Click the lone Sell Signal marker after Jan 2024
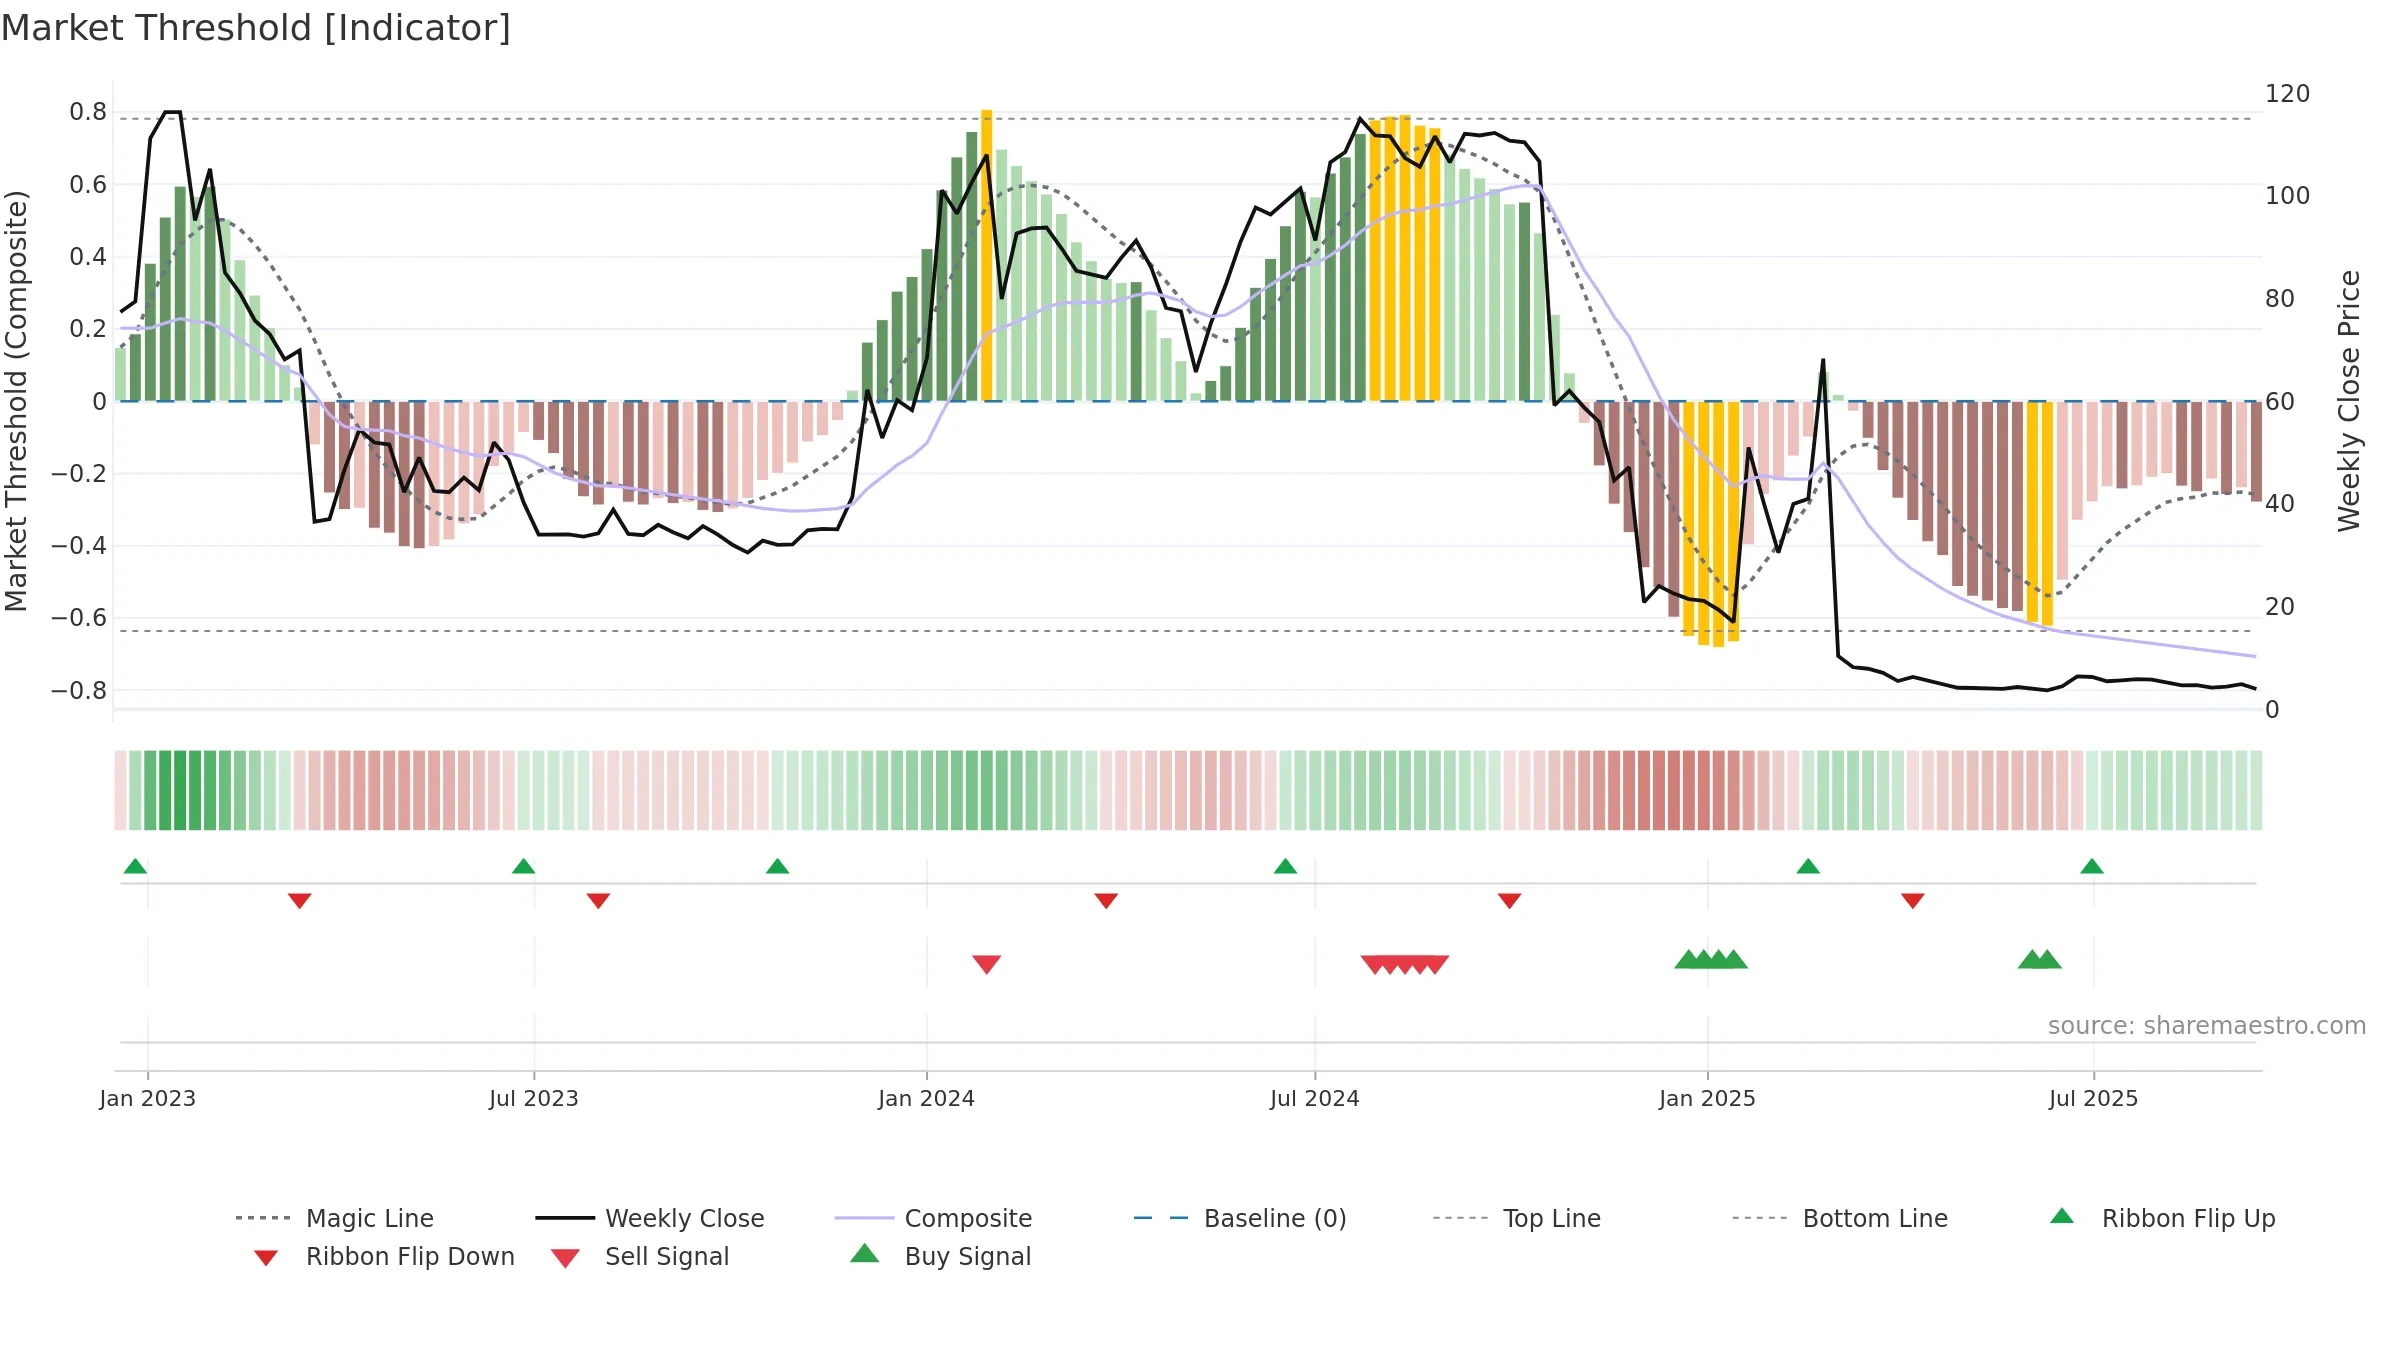2400x1350 pixels. click(987, 964)
